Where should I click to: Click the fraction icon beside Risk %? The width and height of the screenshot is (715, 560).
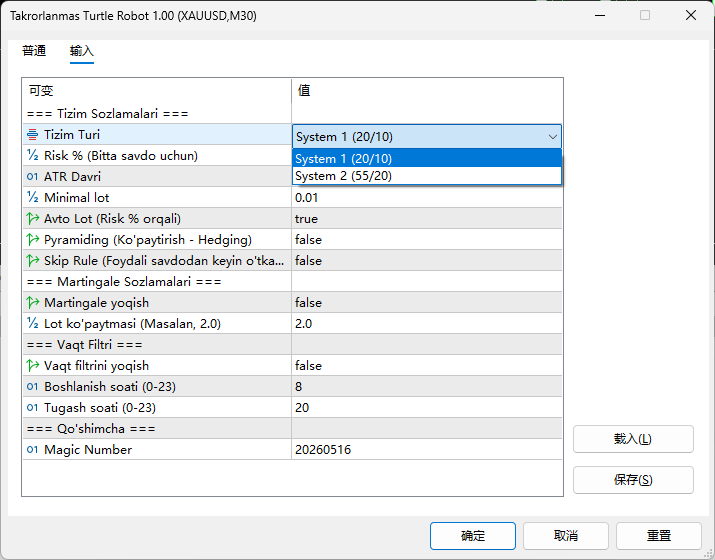point(32,156)
